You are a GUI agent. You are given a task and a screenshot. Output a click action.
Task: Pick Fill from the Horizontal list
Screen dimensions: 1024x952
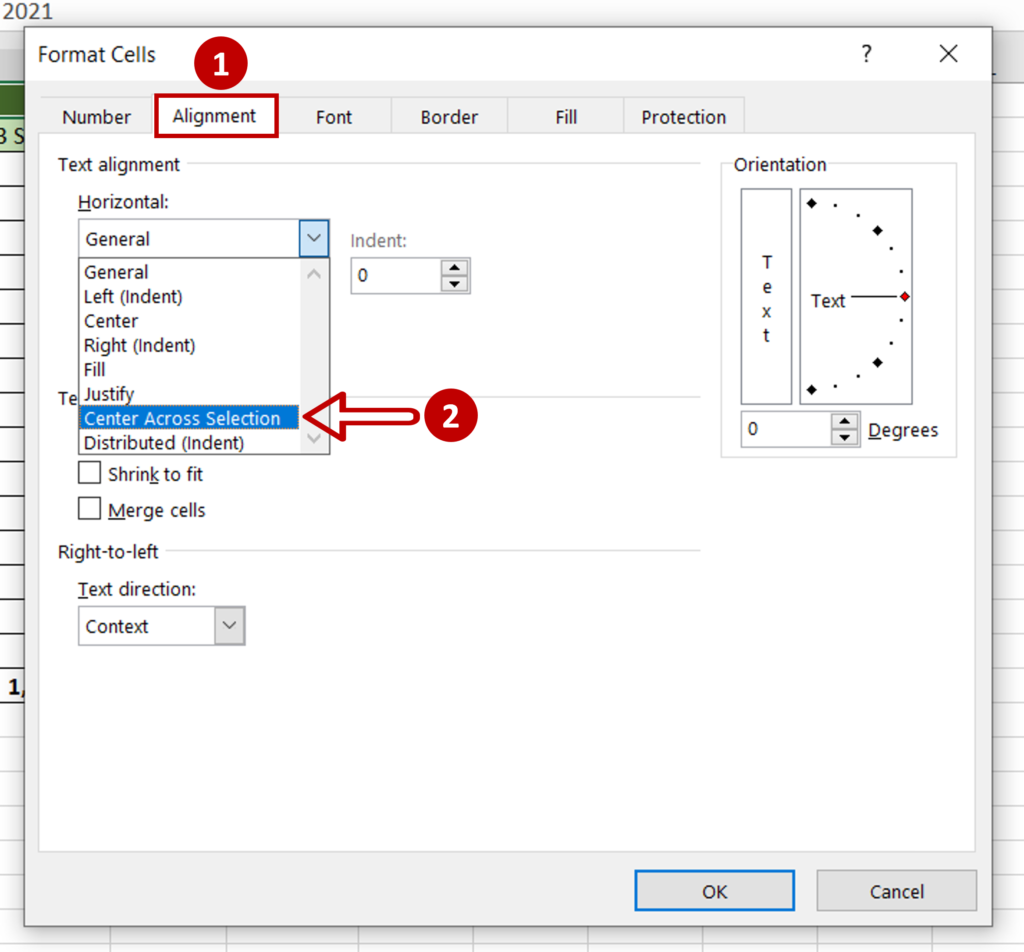pos(189,370)
